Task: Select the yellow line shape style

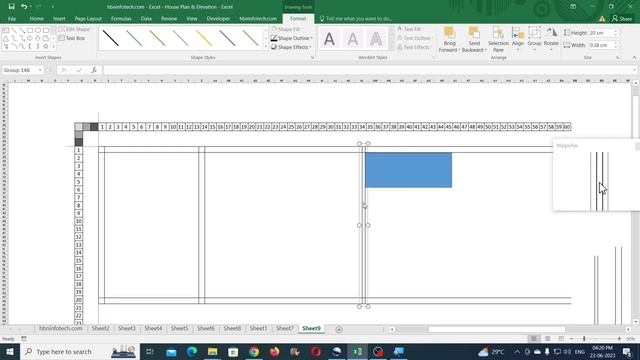Action: click(x=204, y=38)
